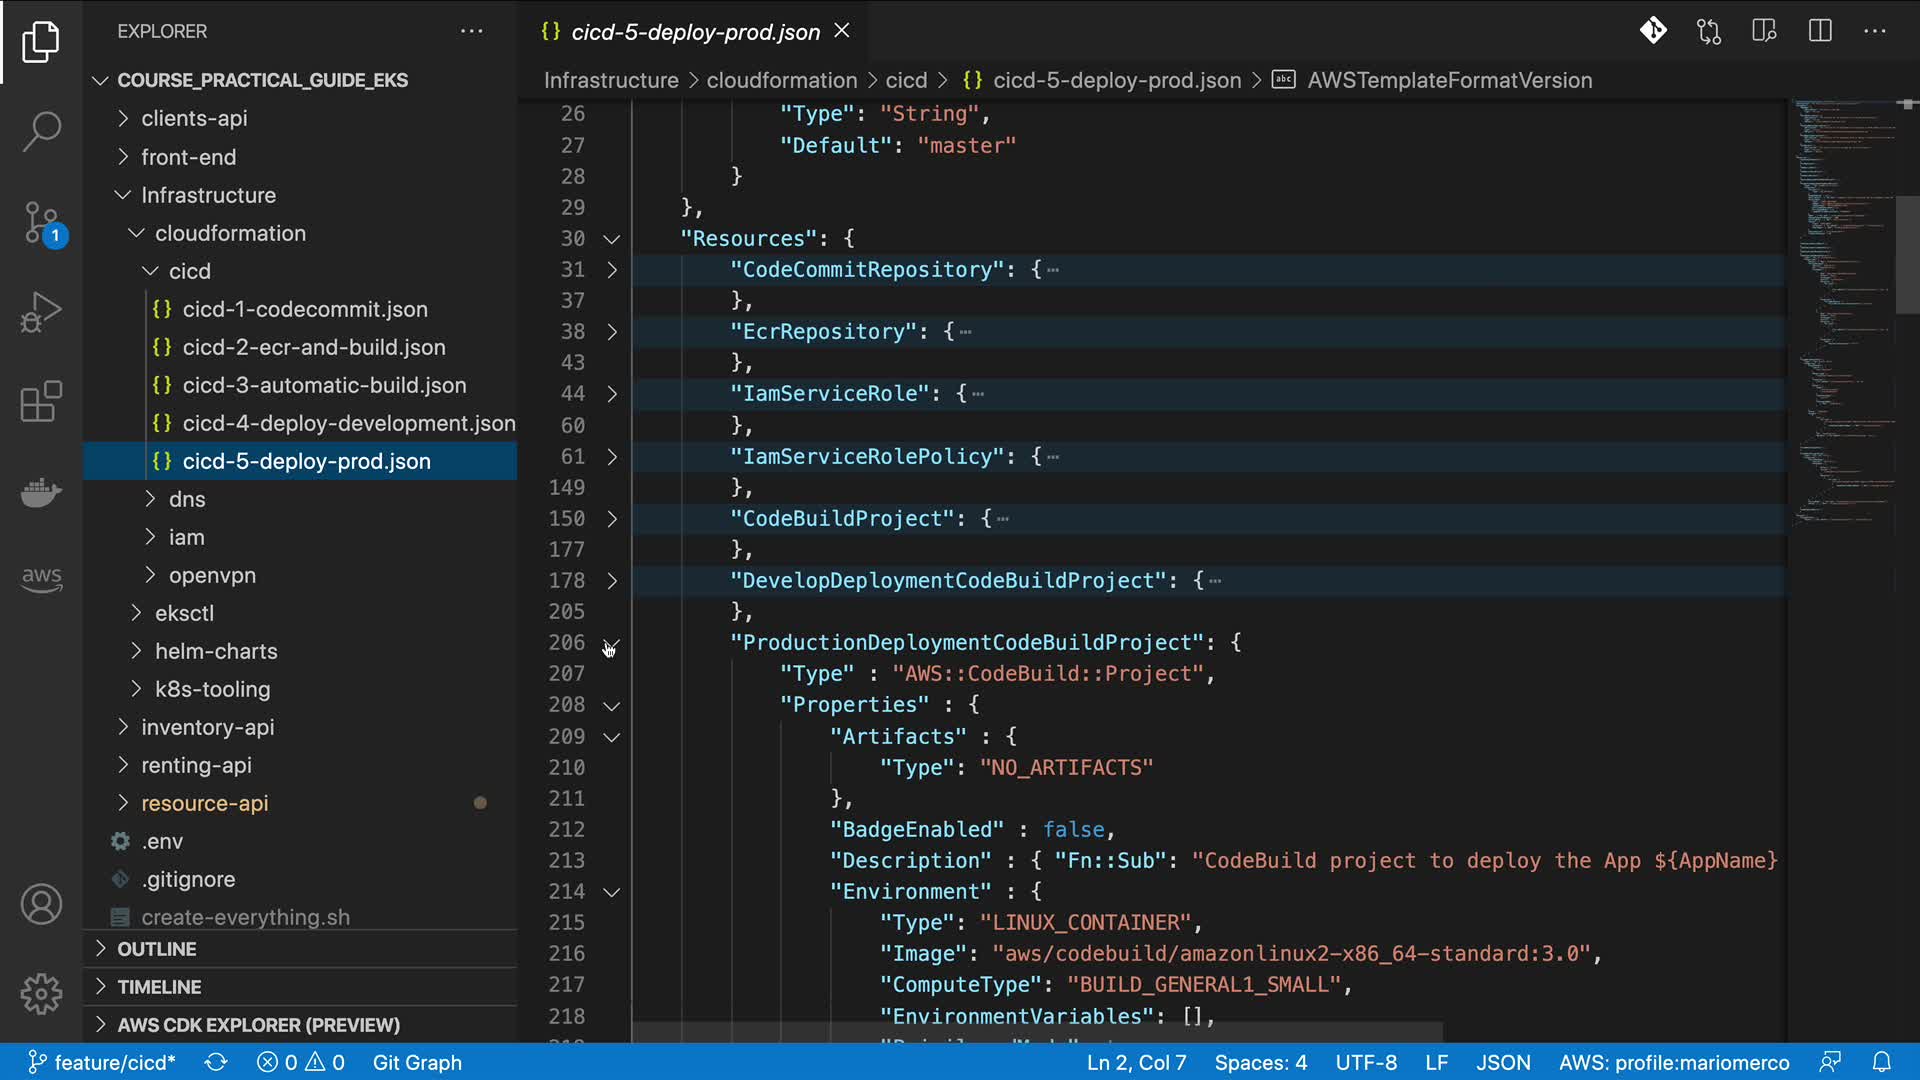Unfold the IamServiceRolePolicy block at line 61

coord(612,457)
